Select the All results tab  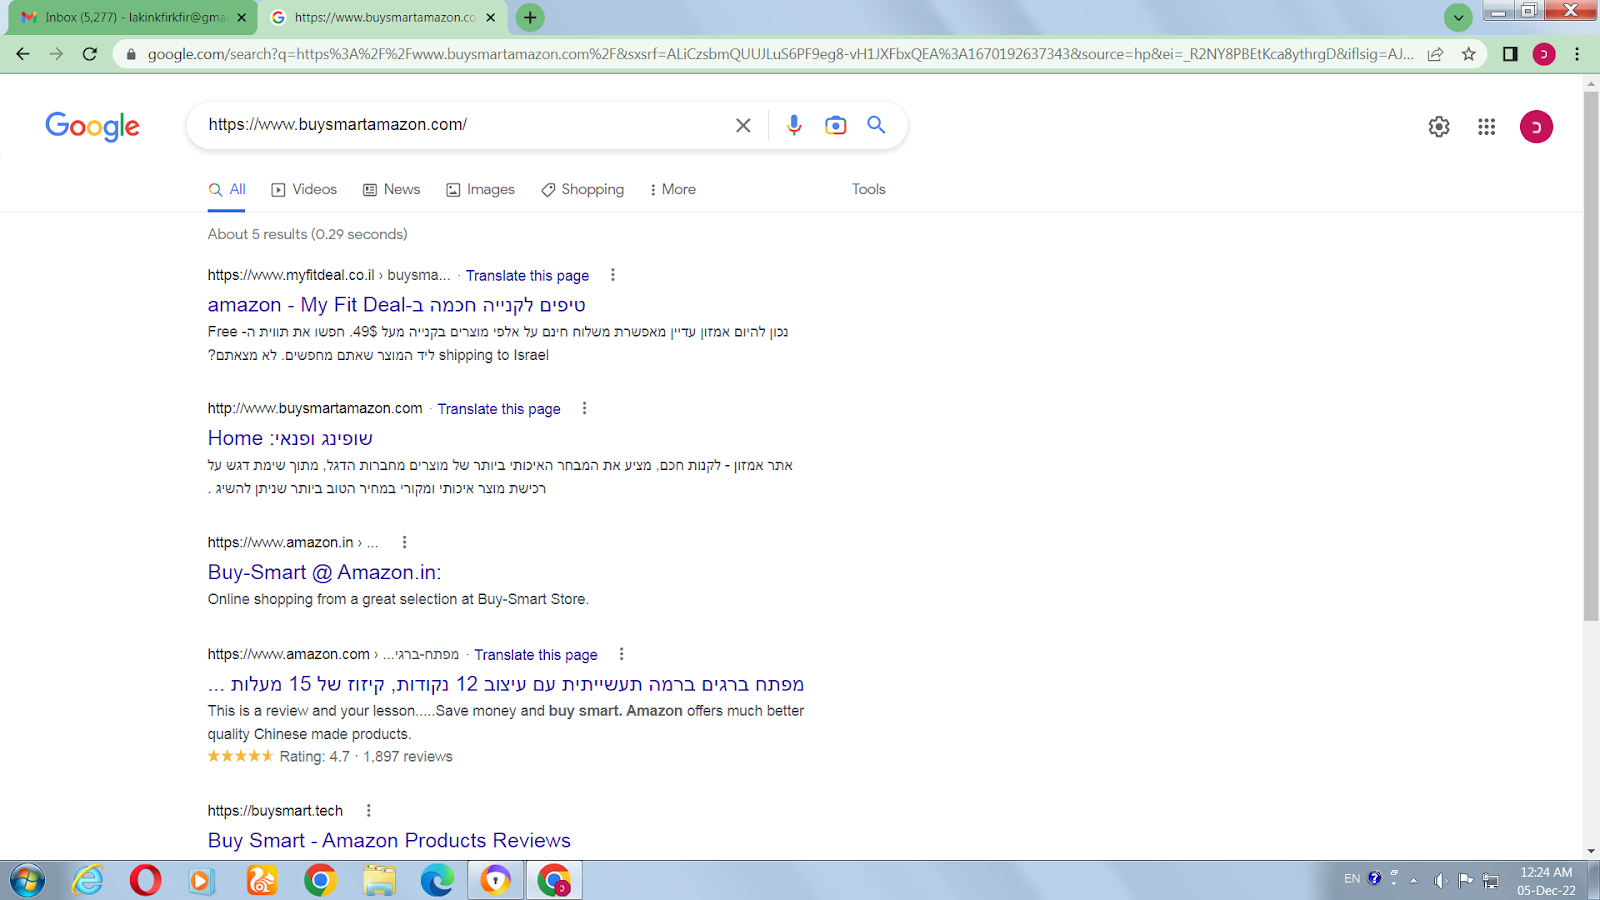(227, 189)
